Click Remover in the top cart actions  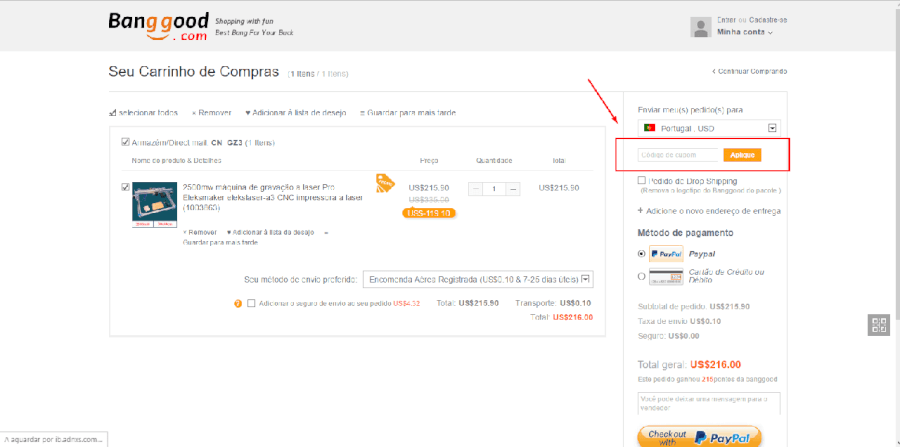(211, 113)
